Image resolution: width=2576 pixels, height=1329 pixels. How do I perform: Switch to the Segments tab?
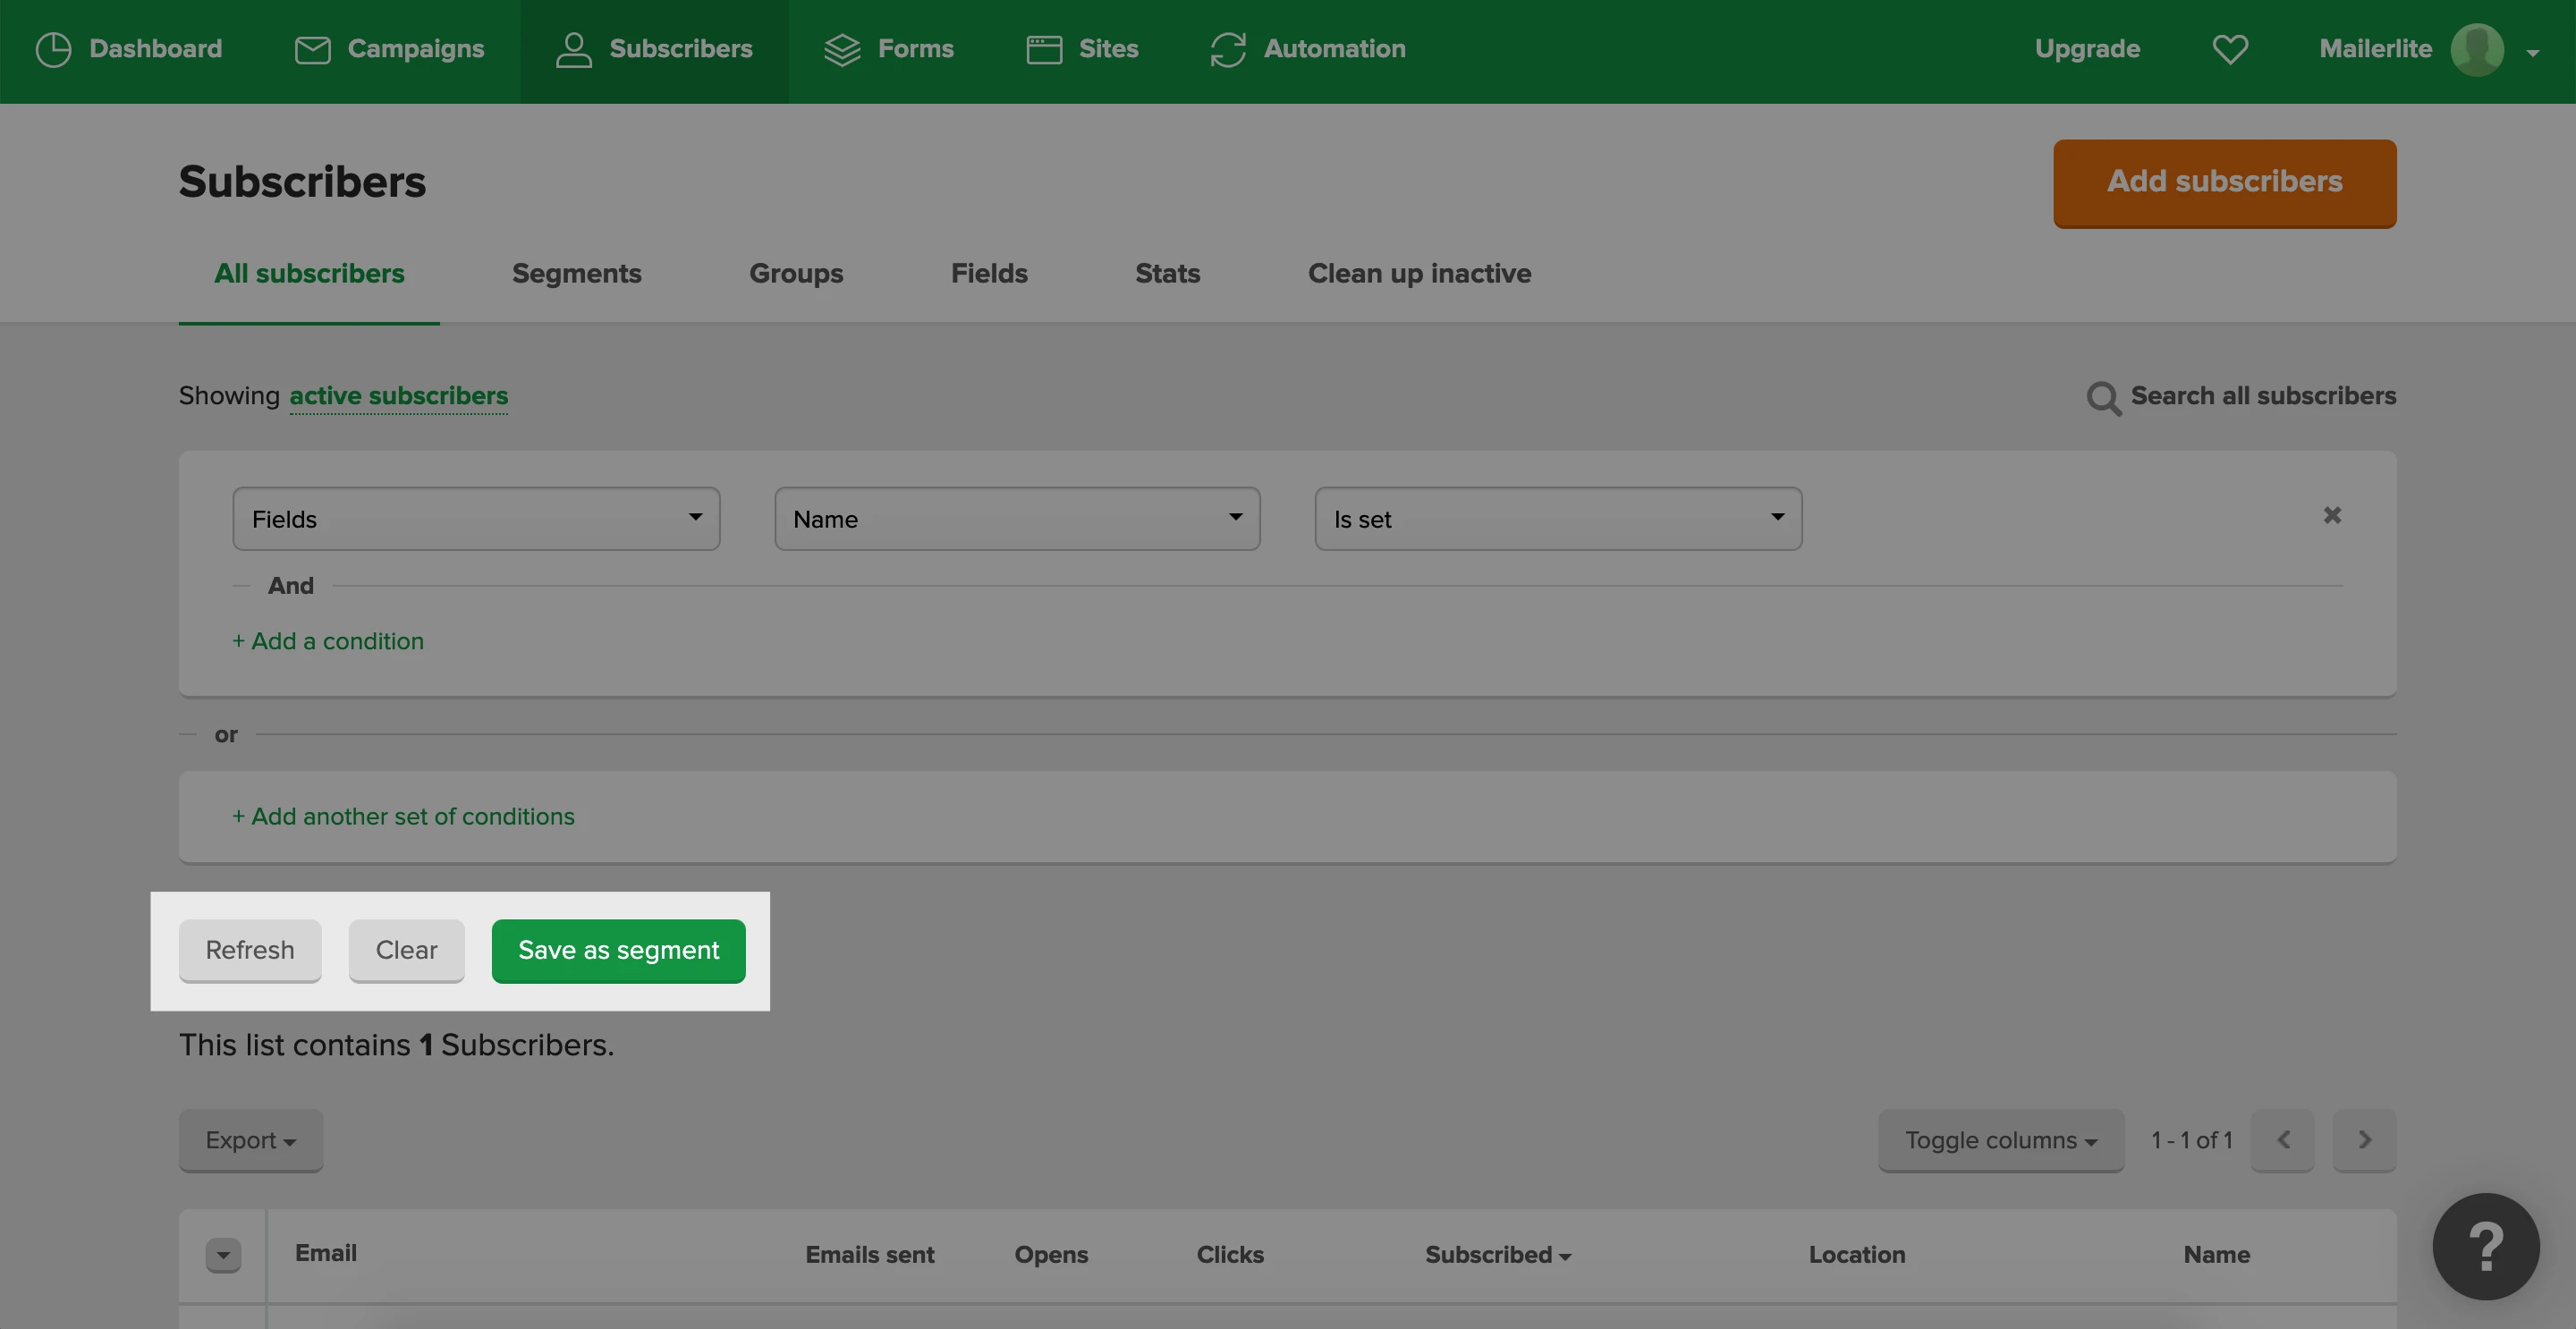(x=576, y=273)
